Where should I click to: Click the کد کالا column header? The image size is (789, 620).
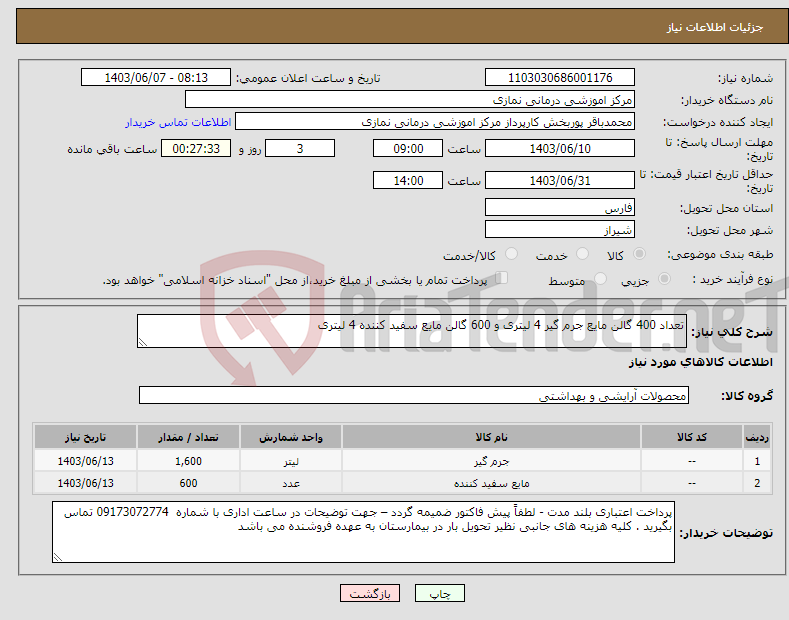[x=692, y=437]
